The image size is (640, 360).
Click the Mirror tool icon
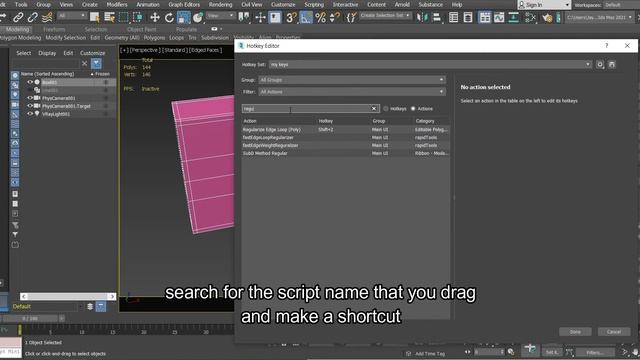pos(422,17)
